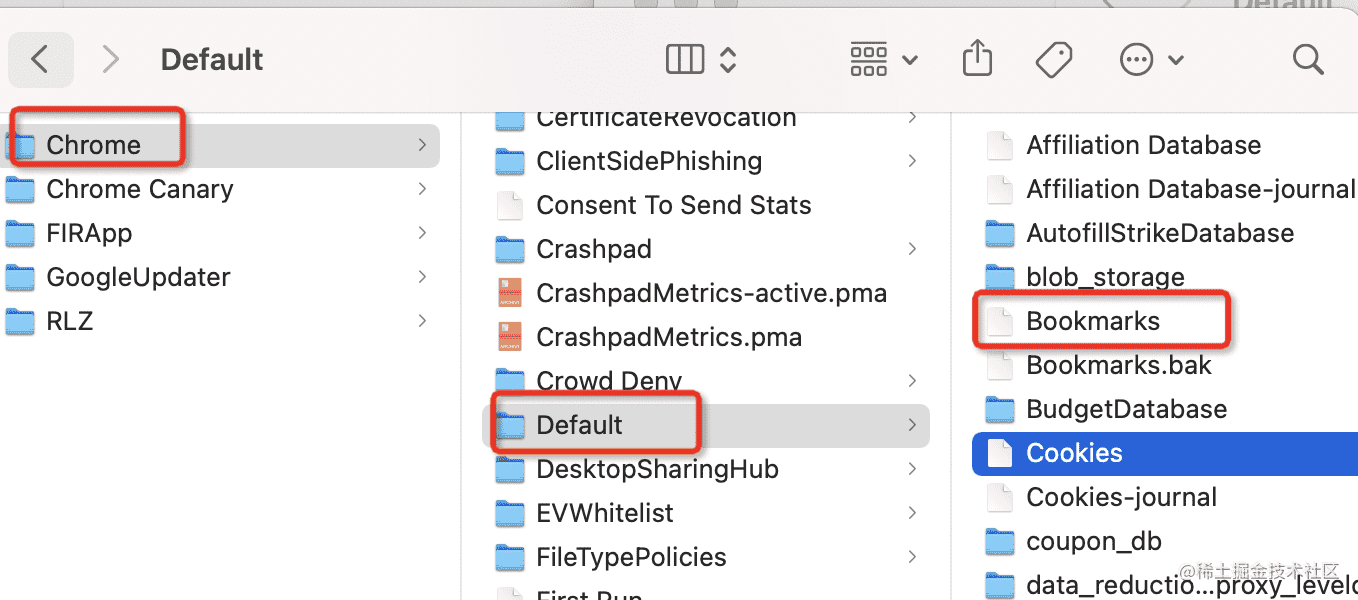Select the Bookmarks file

[x=1092, y=321]
